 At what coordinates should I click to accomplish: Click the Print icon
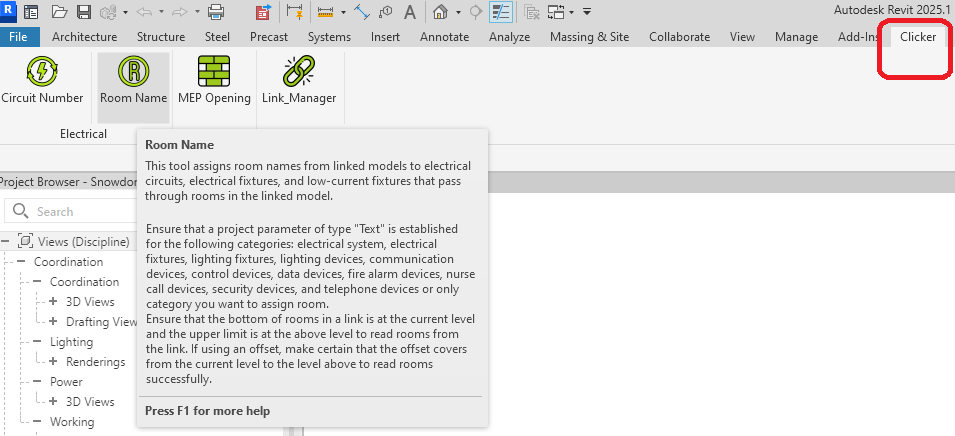point(217,12)
